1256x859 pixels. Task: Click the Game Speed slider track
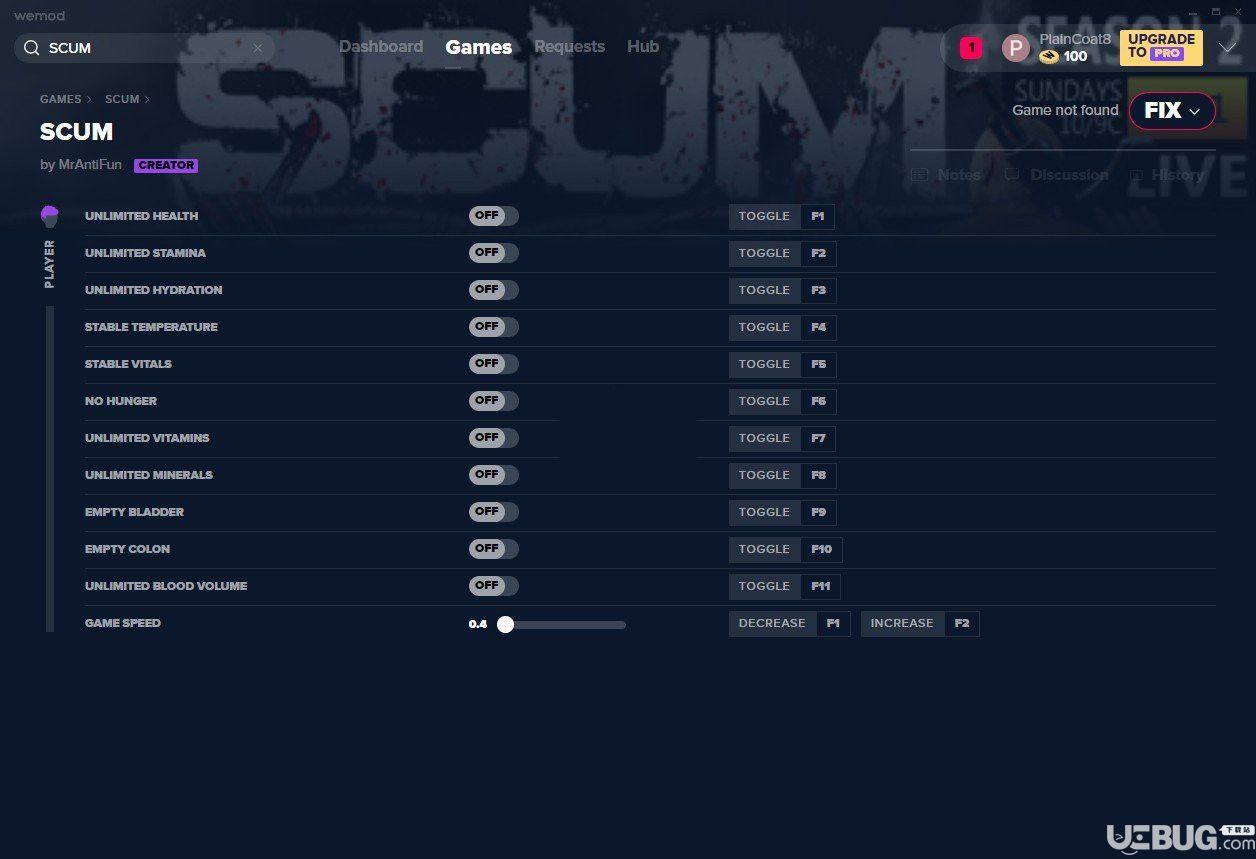tap(562, 625)
